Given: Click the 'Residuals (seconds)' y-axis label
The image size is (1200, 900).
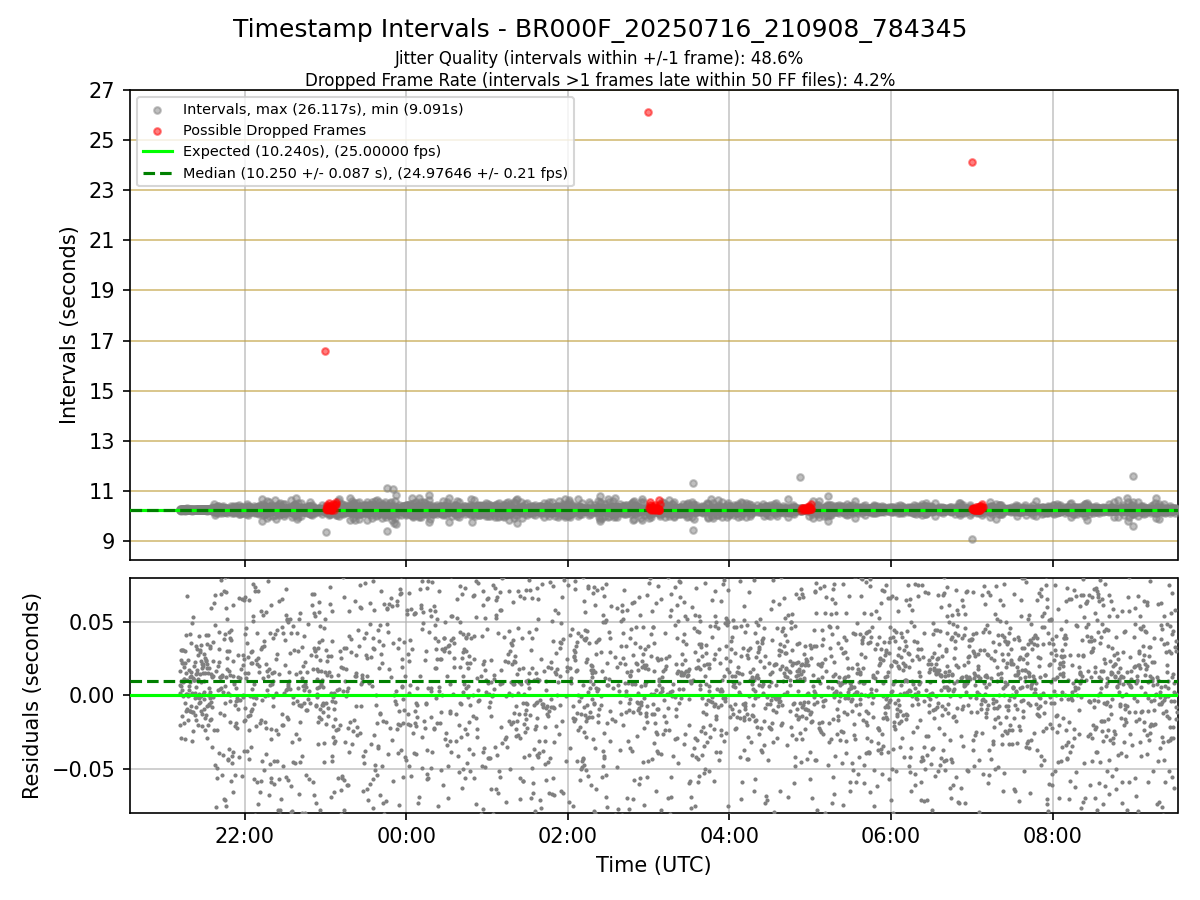Looking at the screenshot, I should point(32,696).
